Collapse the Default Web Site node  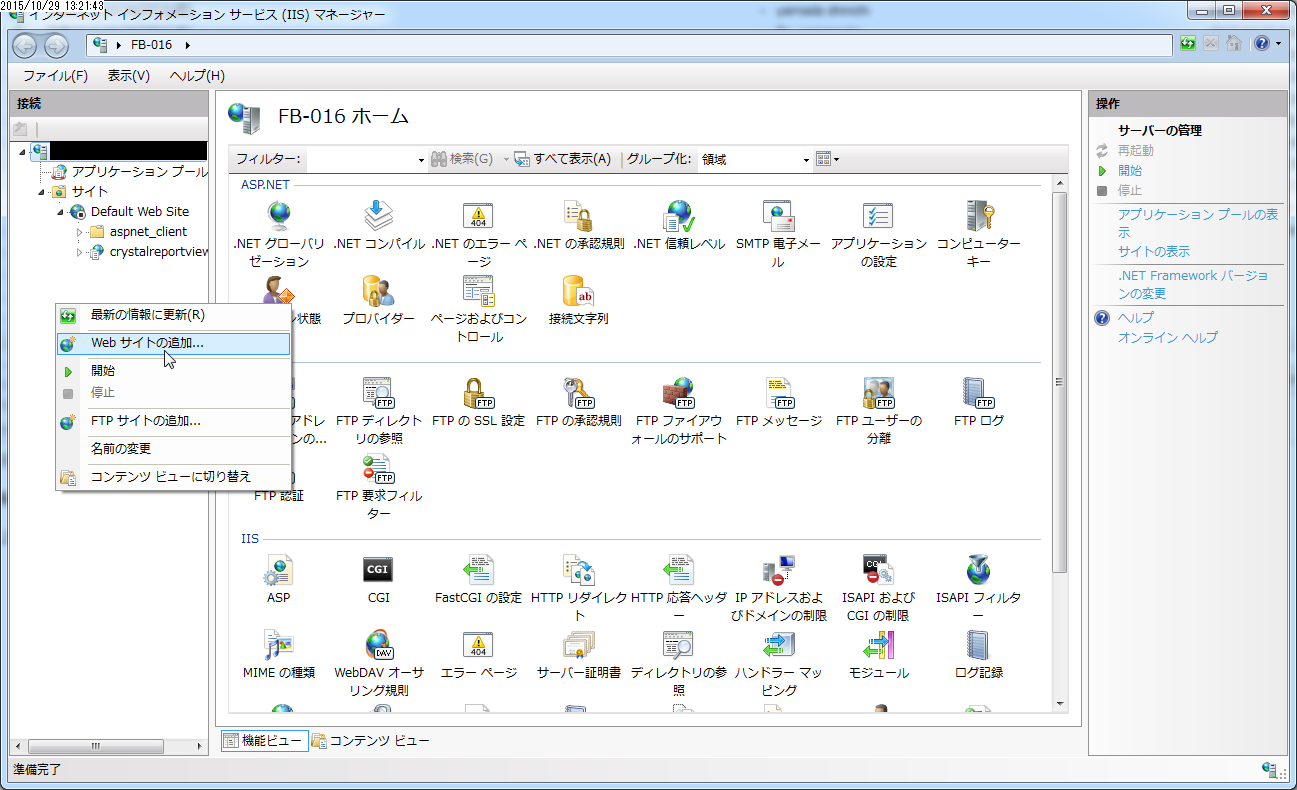pos(61,212)
